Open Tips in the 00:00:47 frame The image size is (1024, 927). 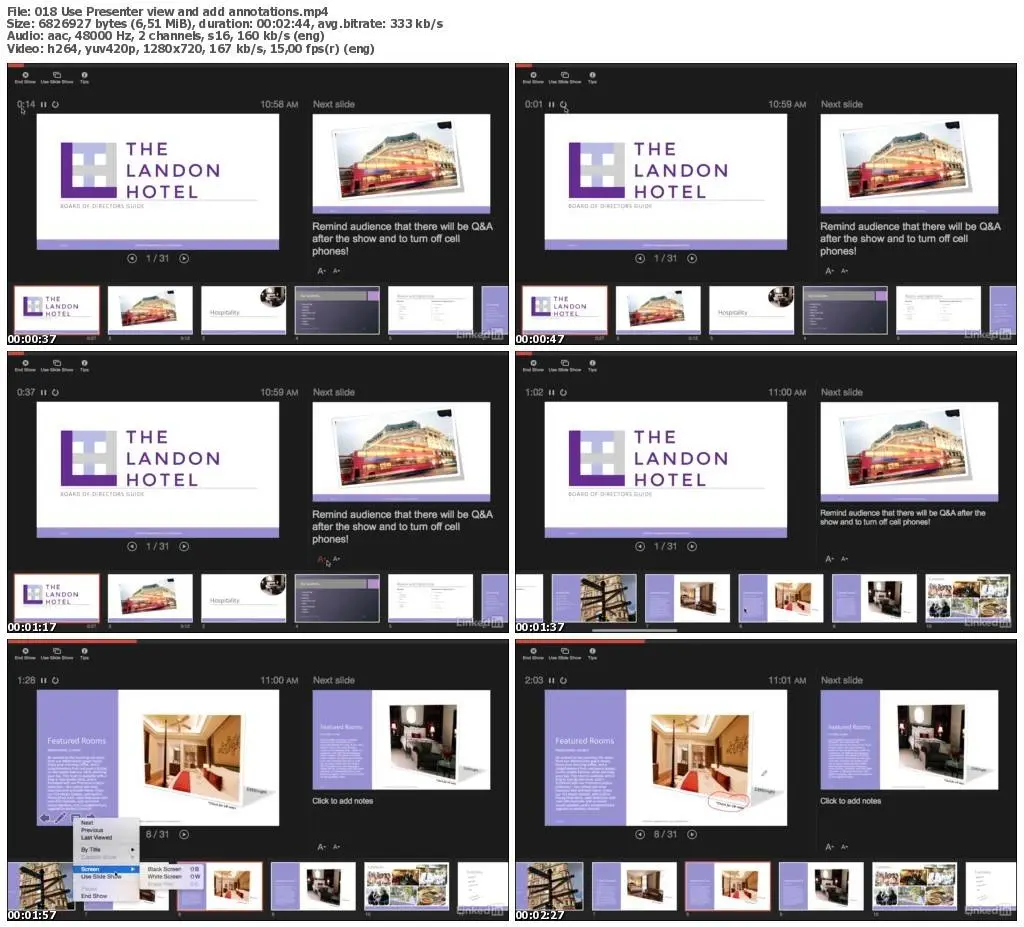(592, 77)
